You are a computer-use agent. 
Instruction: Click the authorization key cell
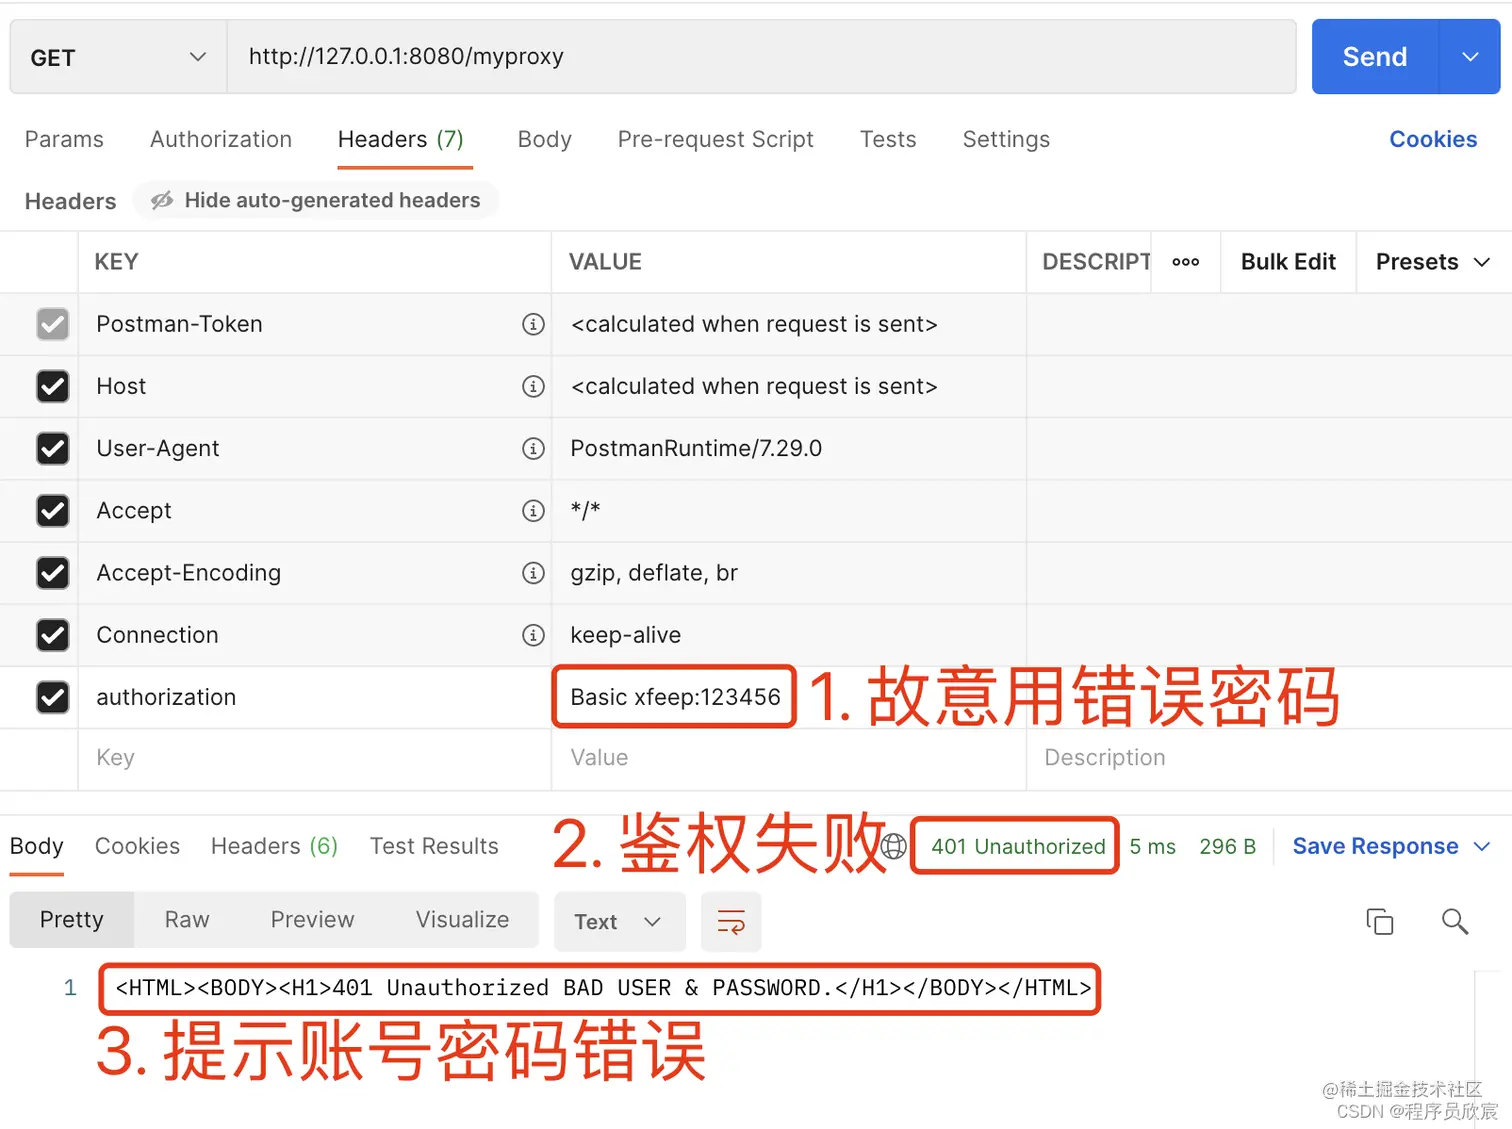[314, 697]
